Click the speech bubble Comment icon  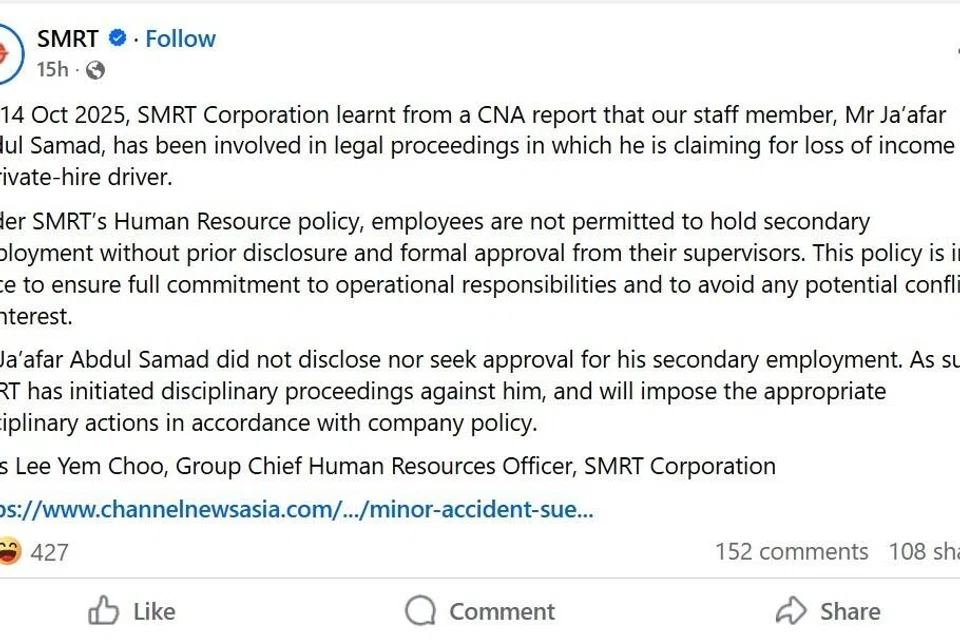(x=421, y=611)
